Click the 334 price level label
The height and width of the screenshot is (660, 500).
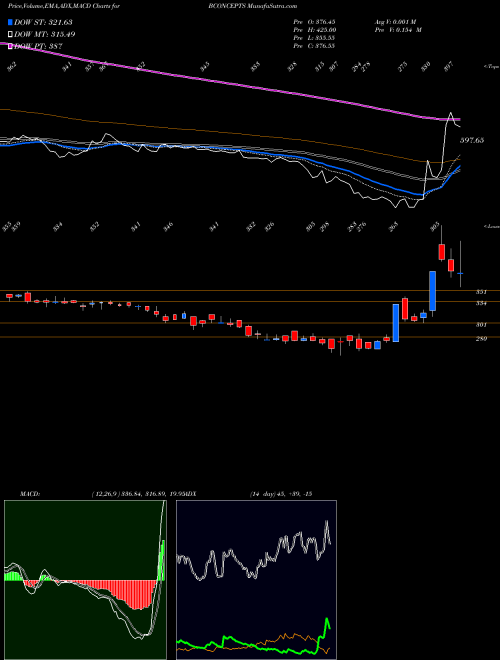(481, 303)
